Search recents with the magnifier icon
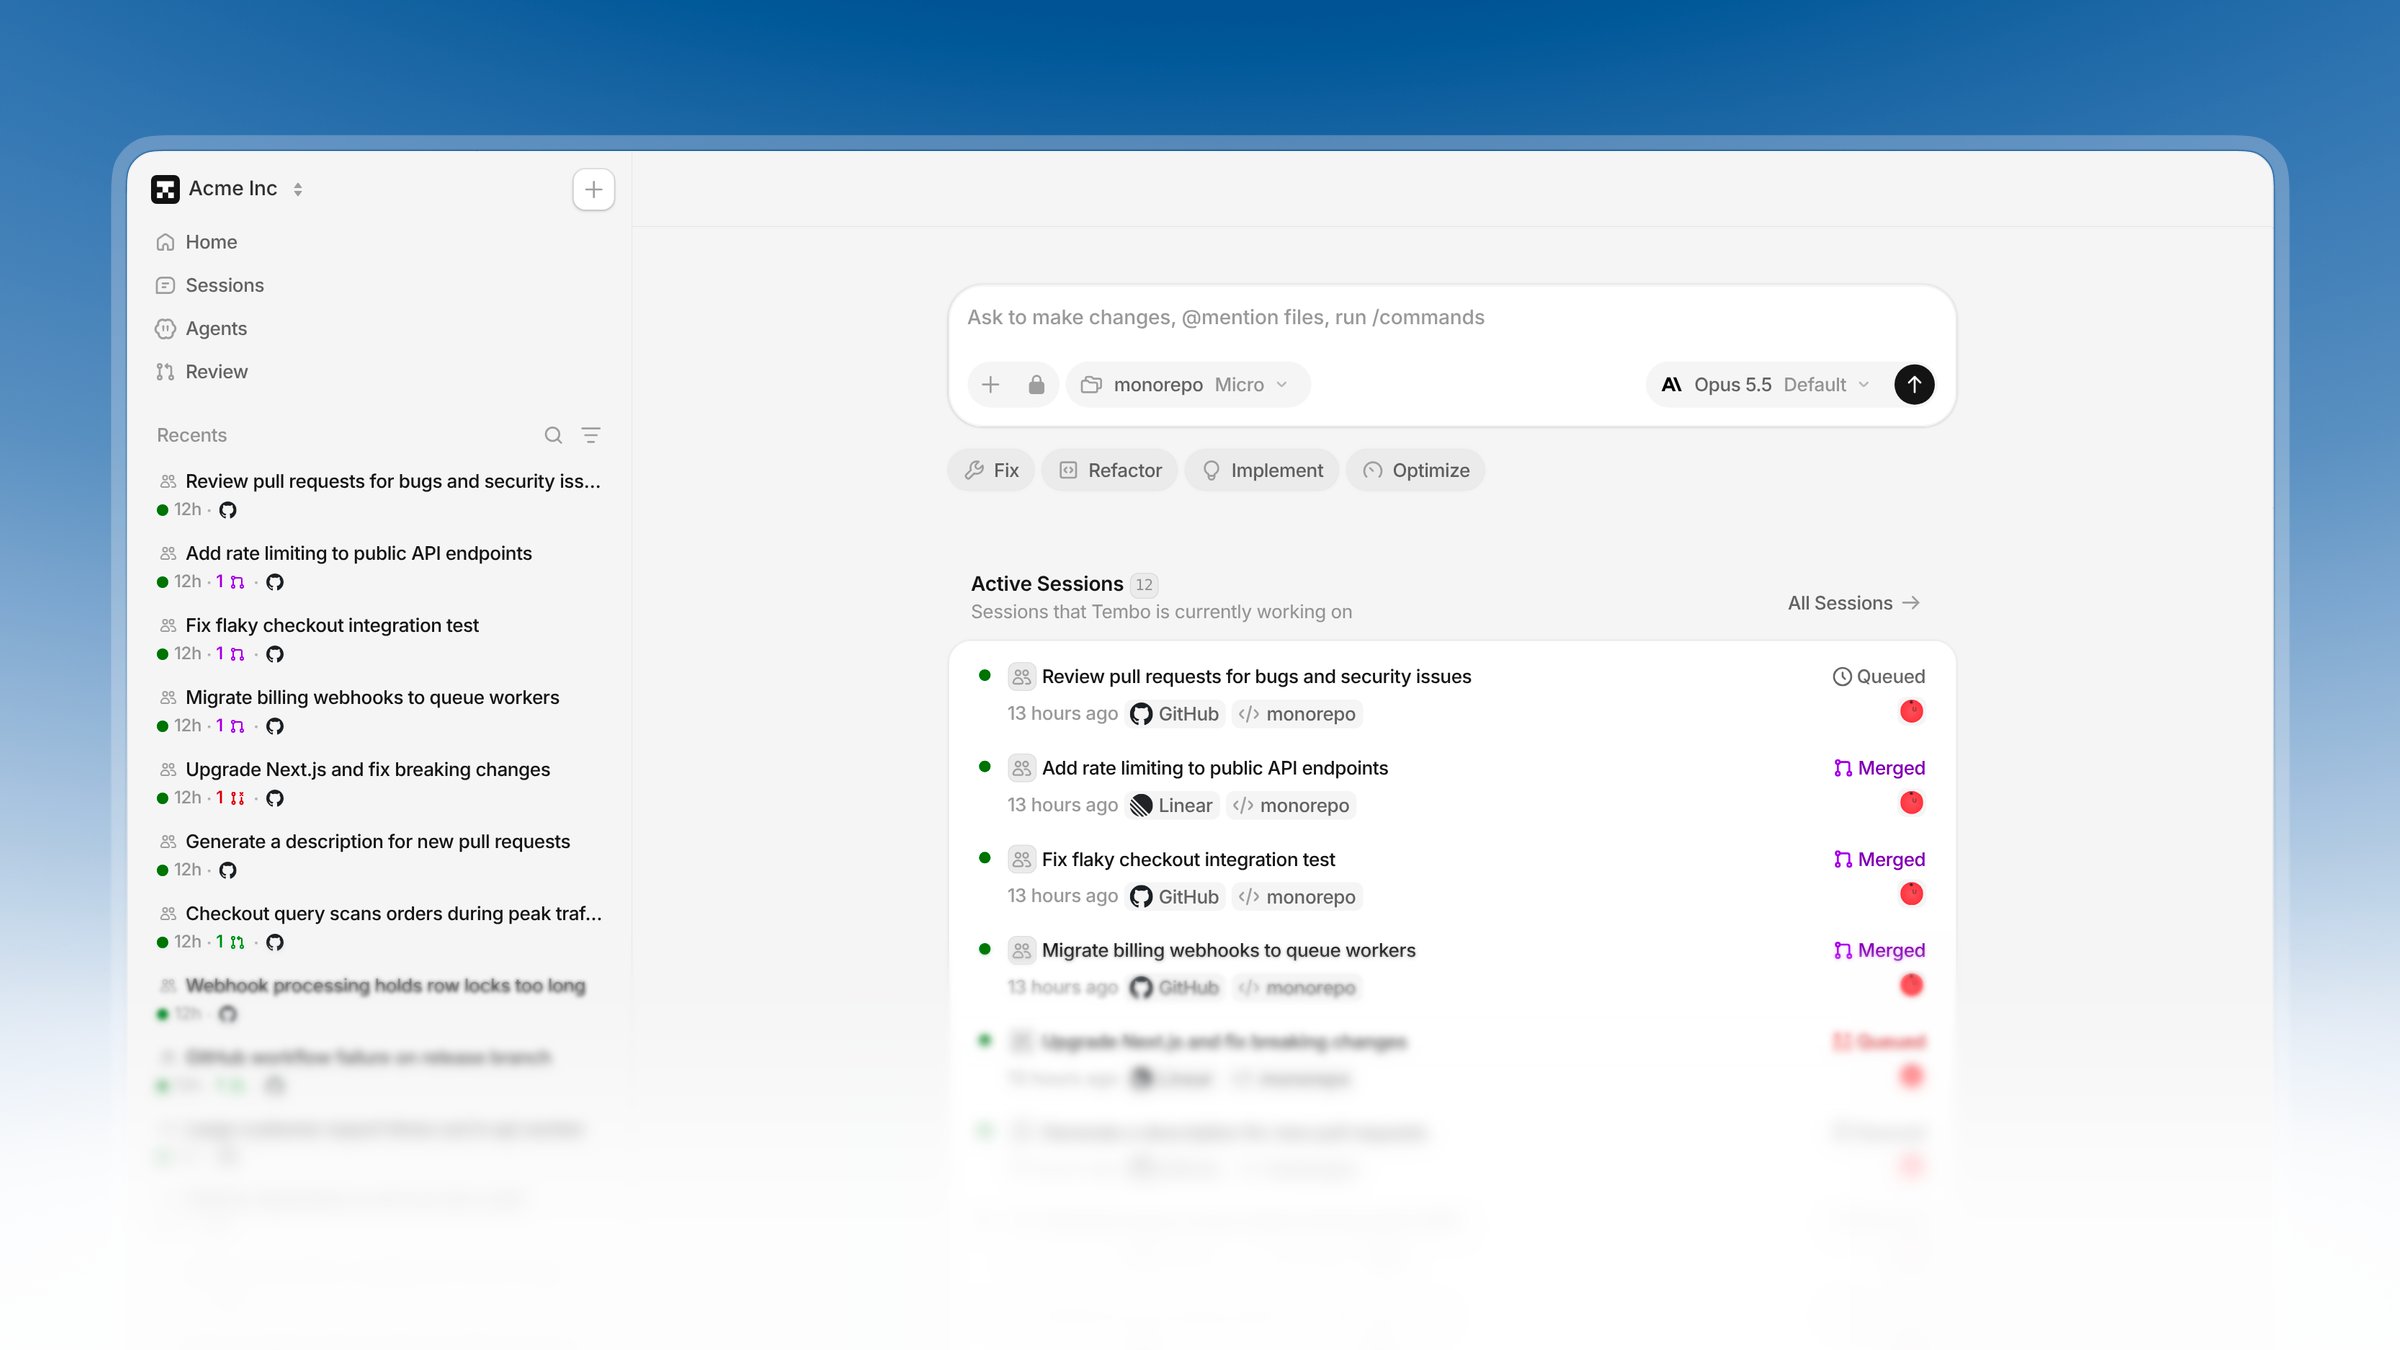This screenshot has height=1350, width=2400. (553, 435)
